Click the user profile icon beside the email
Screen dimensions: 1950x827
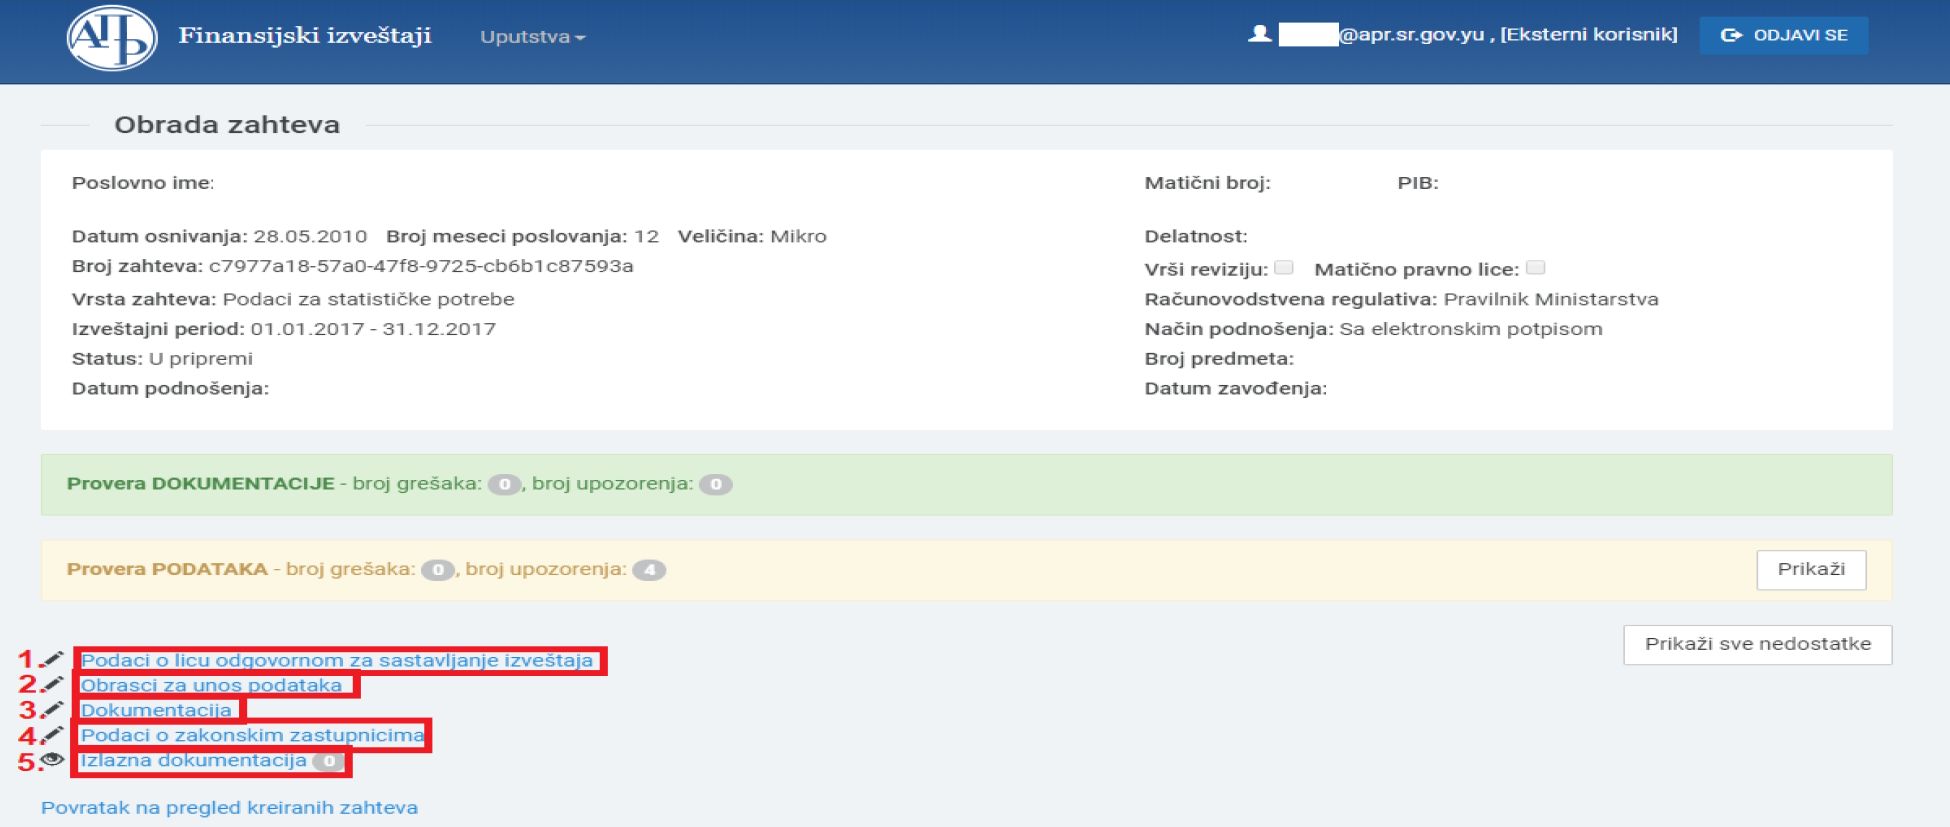point(1259,34)
